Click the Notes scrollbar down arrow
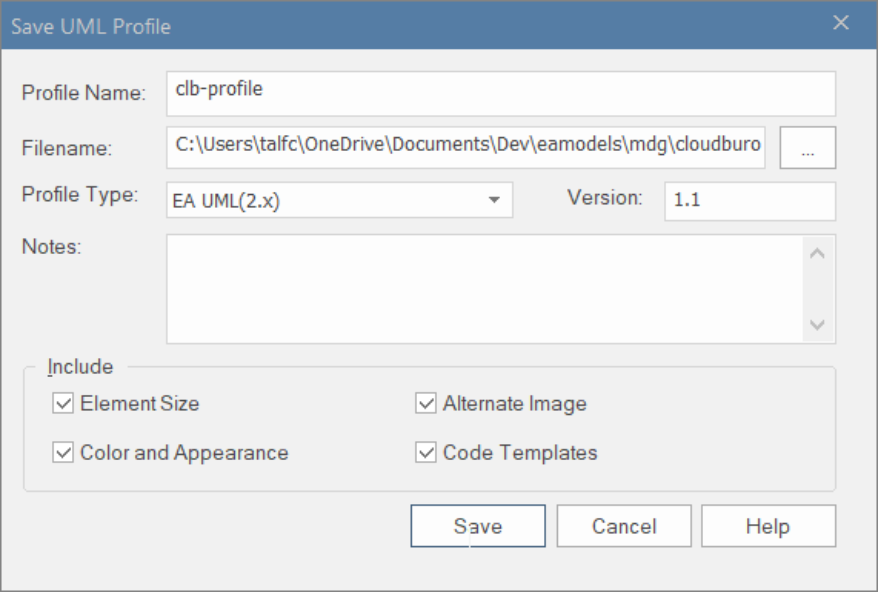Image resolution: width=878 pixels, height=592 pixels. click(817, 325)
